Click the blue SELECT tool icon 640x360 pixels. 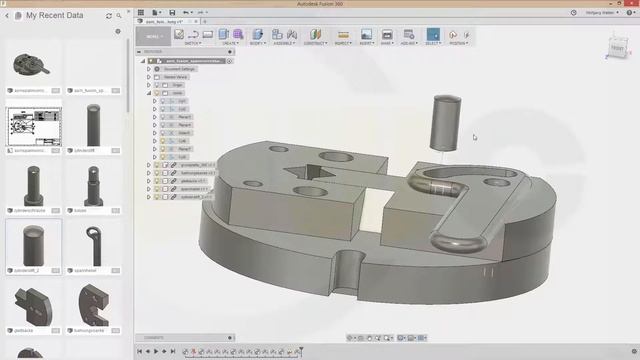click(x=433, y=34)
